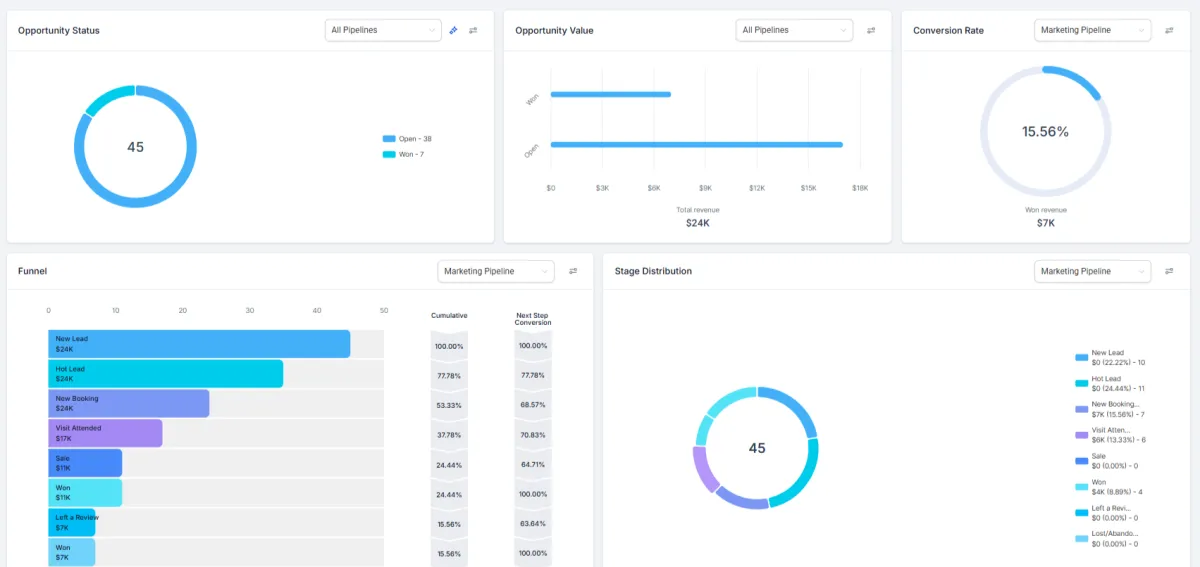The image size is (1200, 567).
Task: Toggle Visit Atten... legend entry
Action: pyautogui.click(x=1110, y=434)
